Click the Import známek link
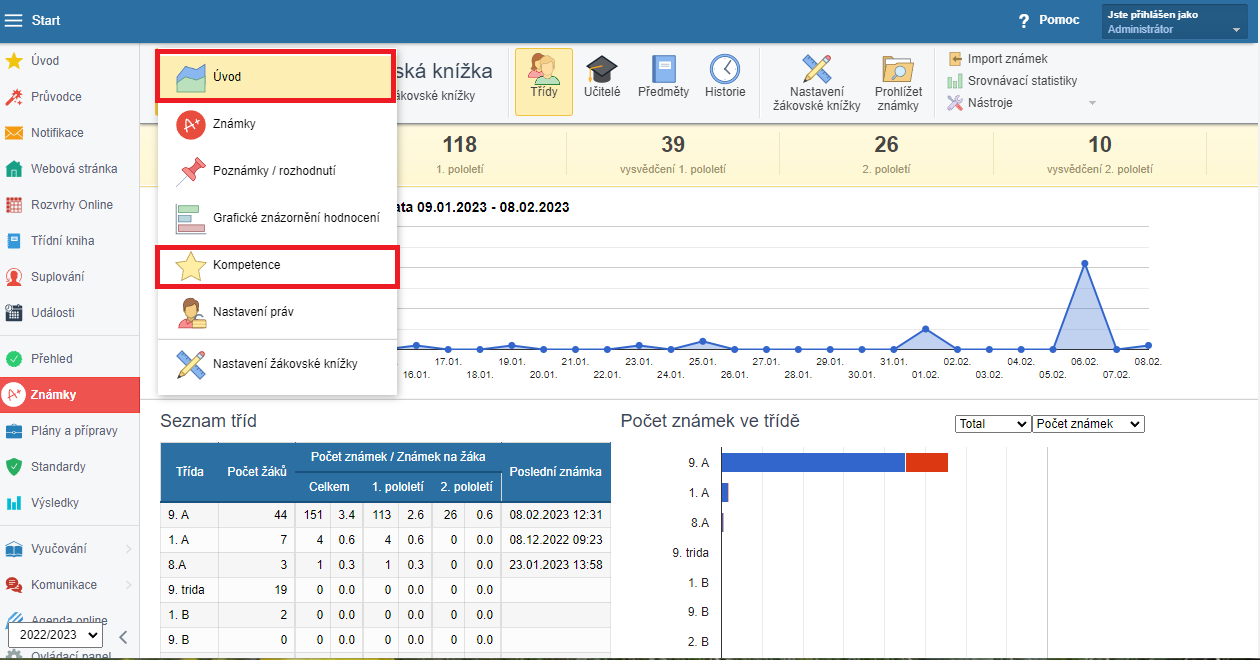 pos(1007,59)
